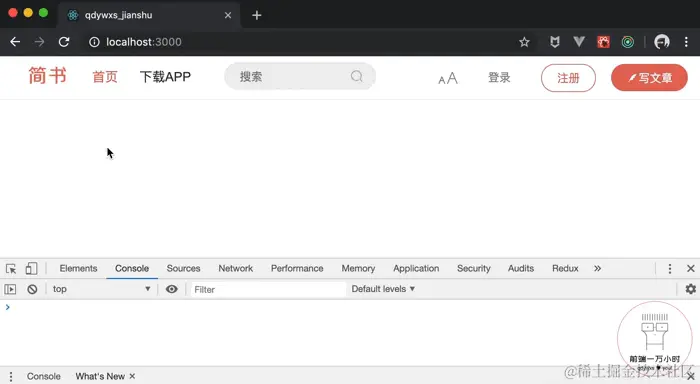View site information icon next to localhost
Screen dimensions: 700x384
click(94, 42)
